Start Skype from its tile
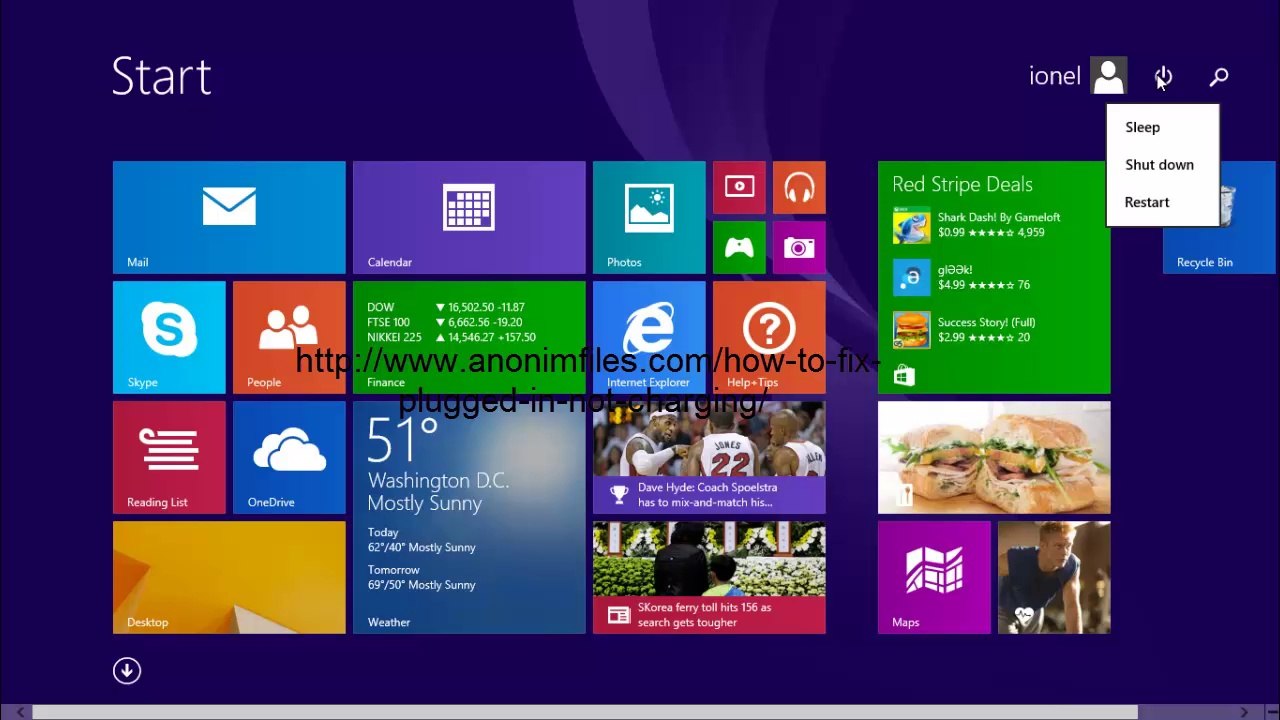Image resolution: width=1280 pixels, height=720 pixels. (x=169, y=337)
